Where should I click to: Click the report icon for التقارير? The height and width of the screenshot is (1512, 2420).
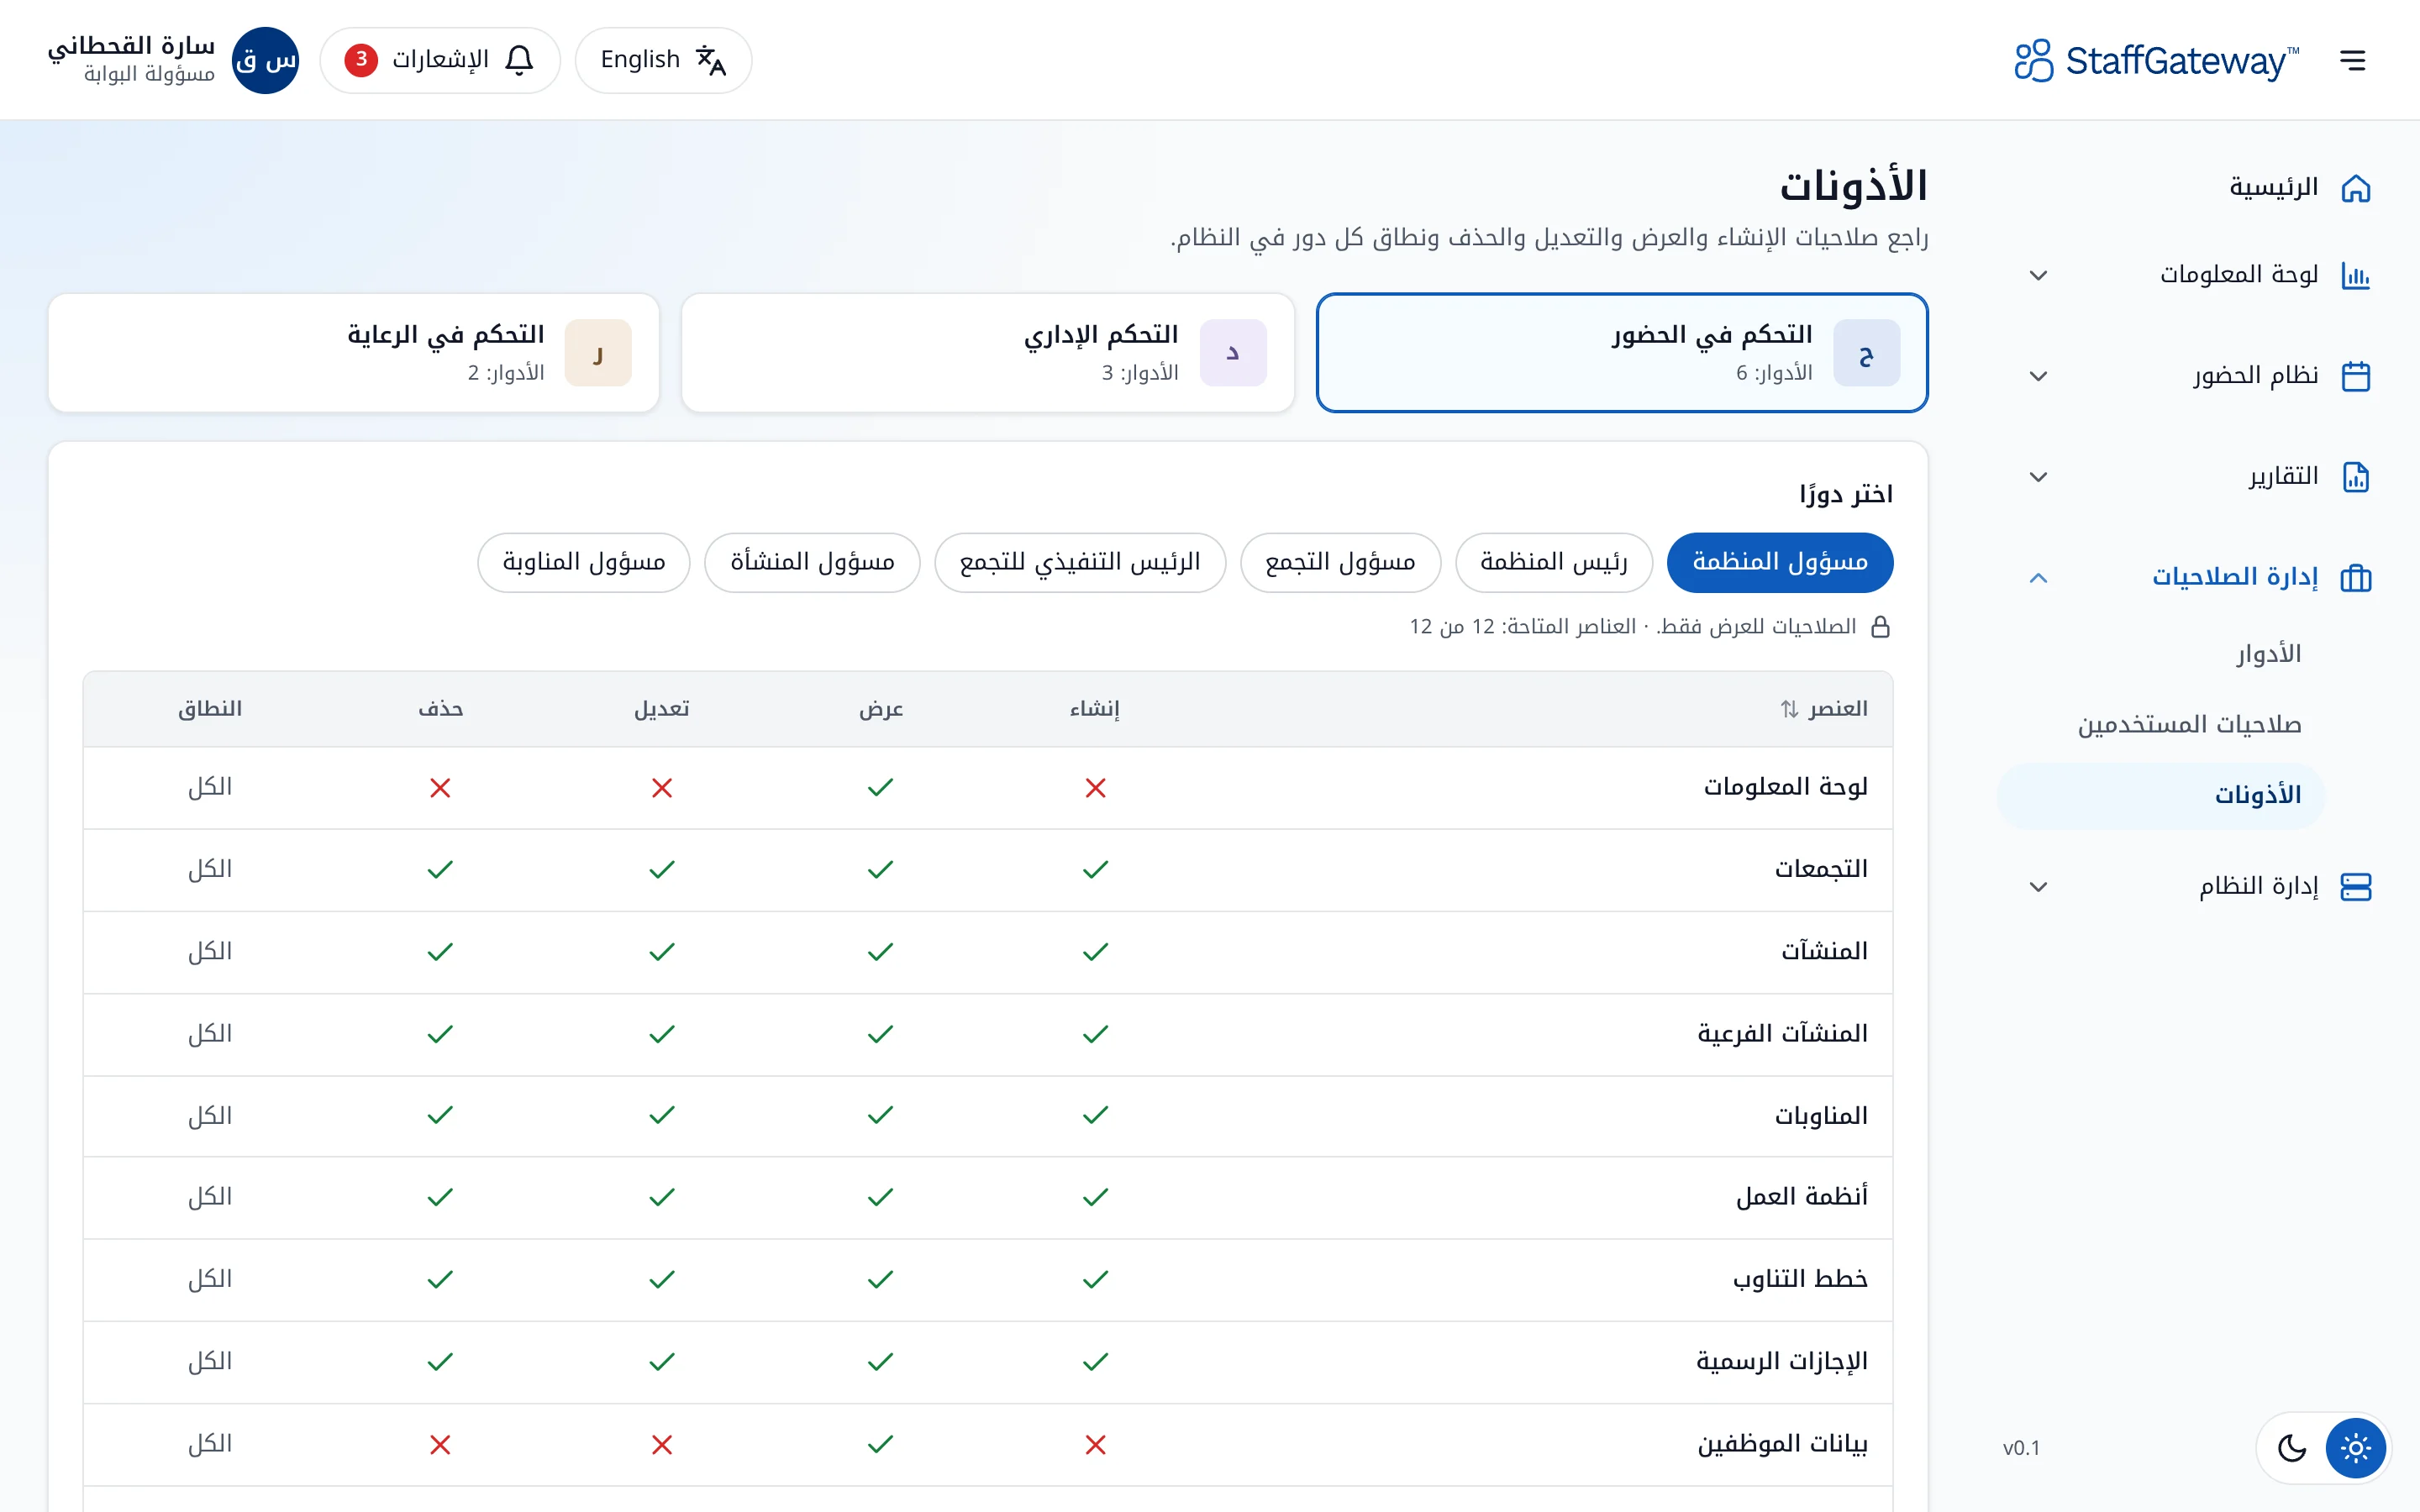[x=2355, y=477]
